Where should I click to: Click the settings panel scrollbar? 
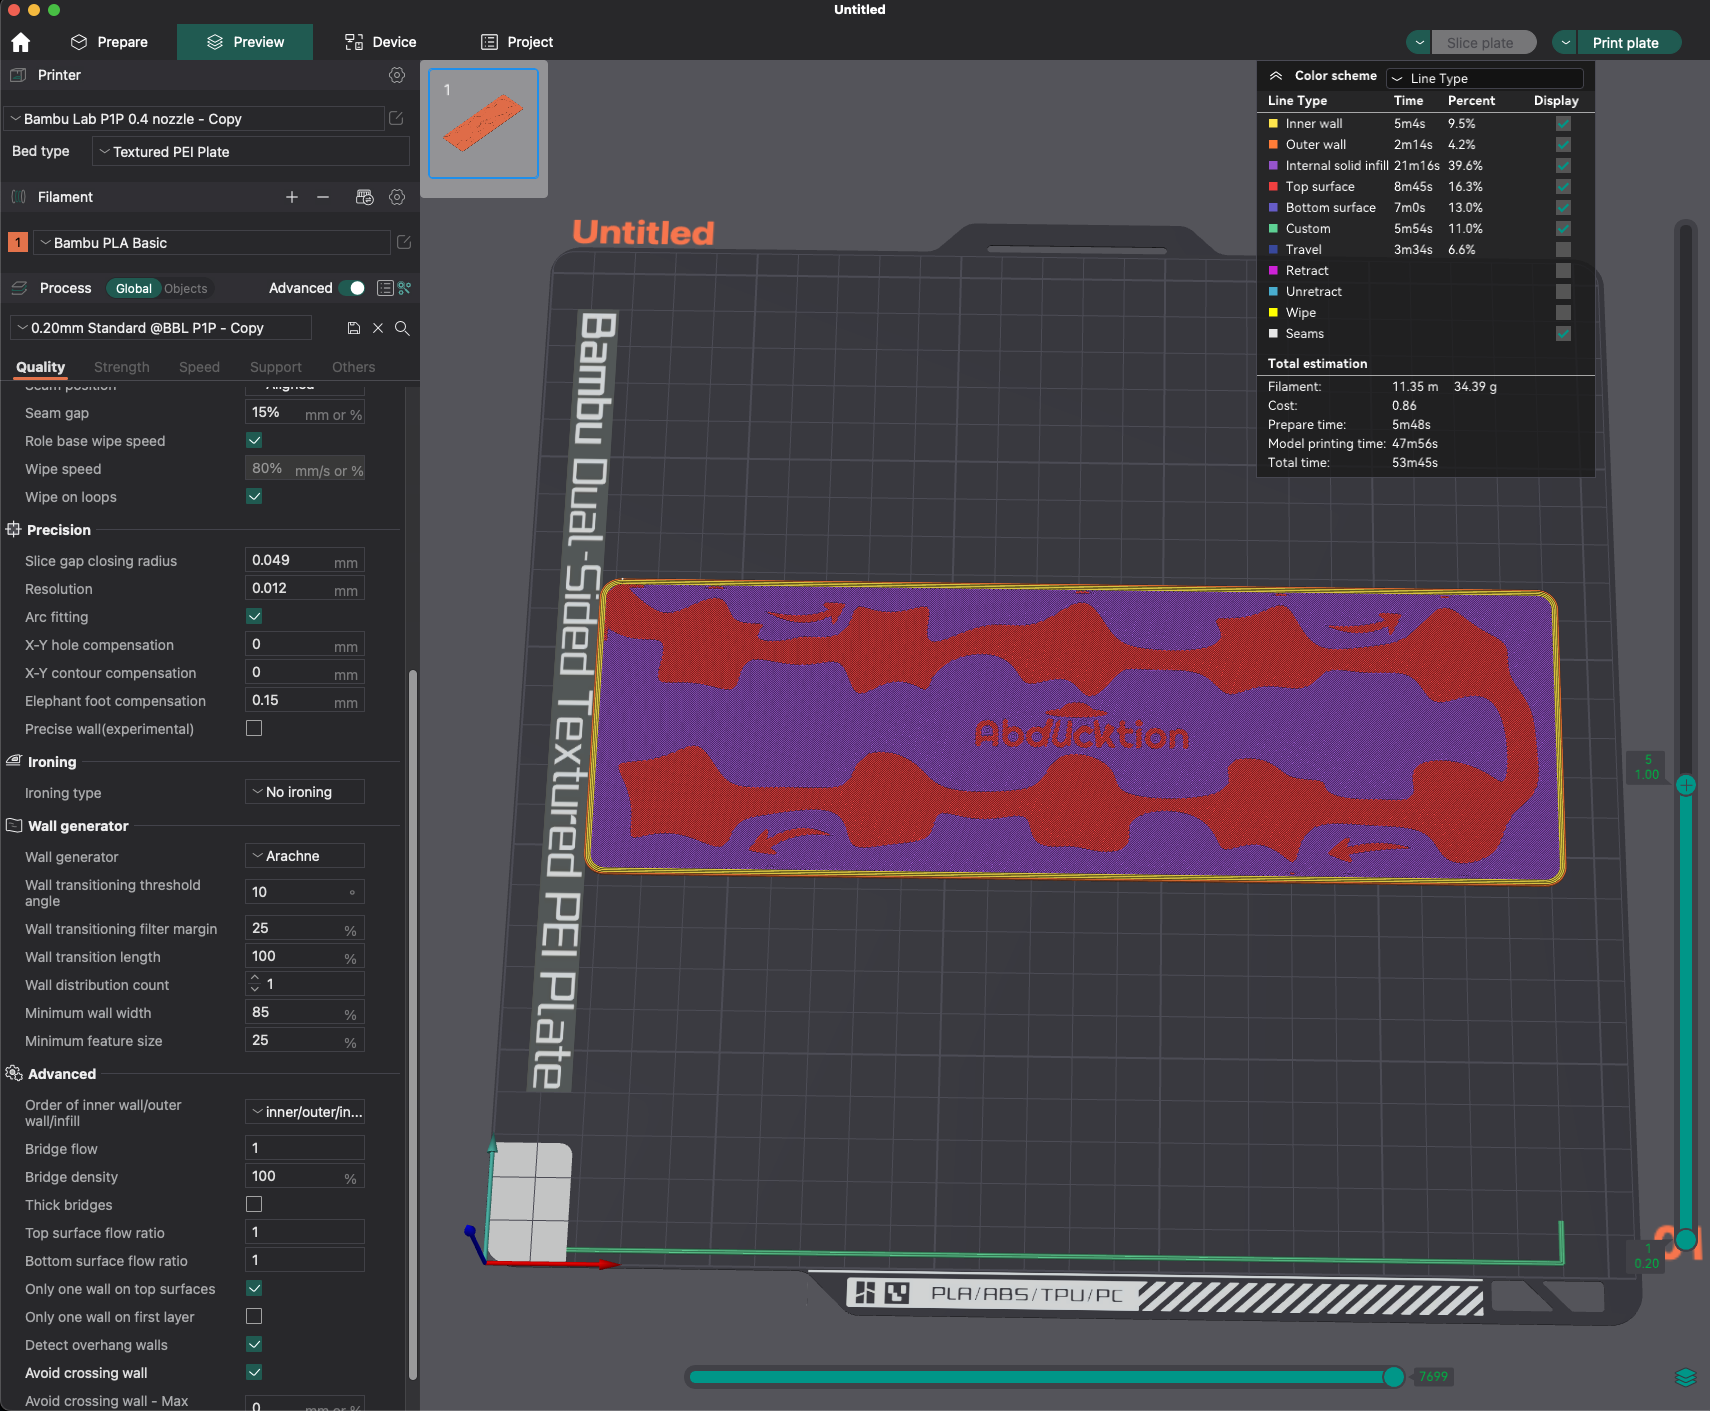coord(412,1025)
